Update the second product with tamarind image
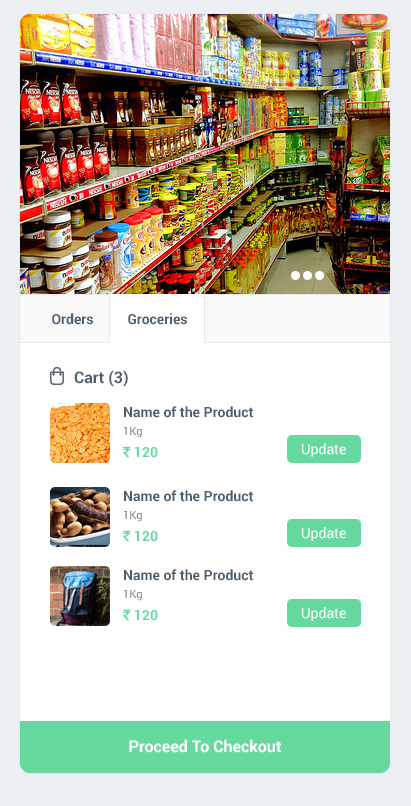 coord(324,533)
